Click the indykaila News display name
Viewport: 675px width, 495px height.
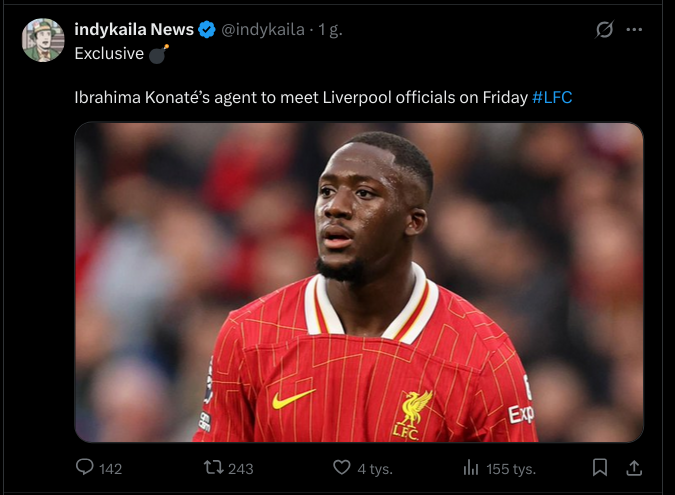[134, 30]
